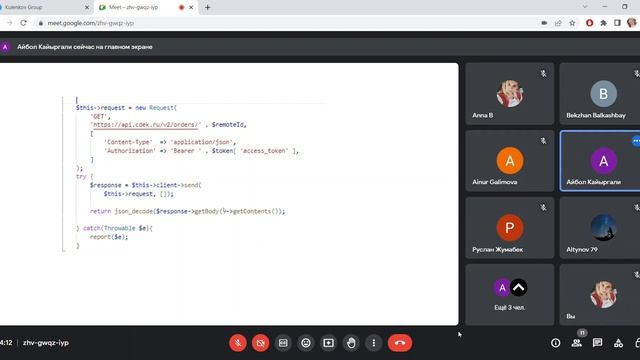Unmute the microphone in call controls
The image size is (640, 360).
point(238,343)
